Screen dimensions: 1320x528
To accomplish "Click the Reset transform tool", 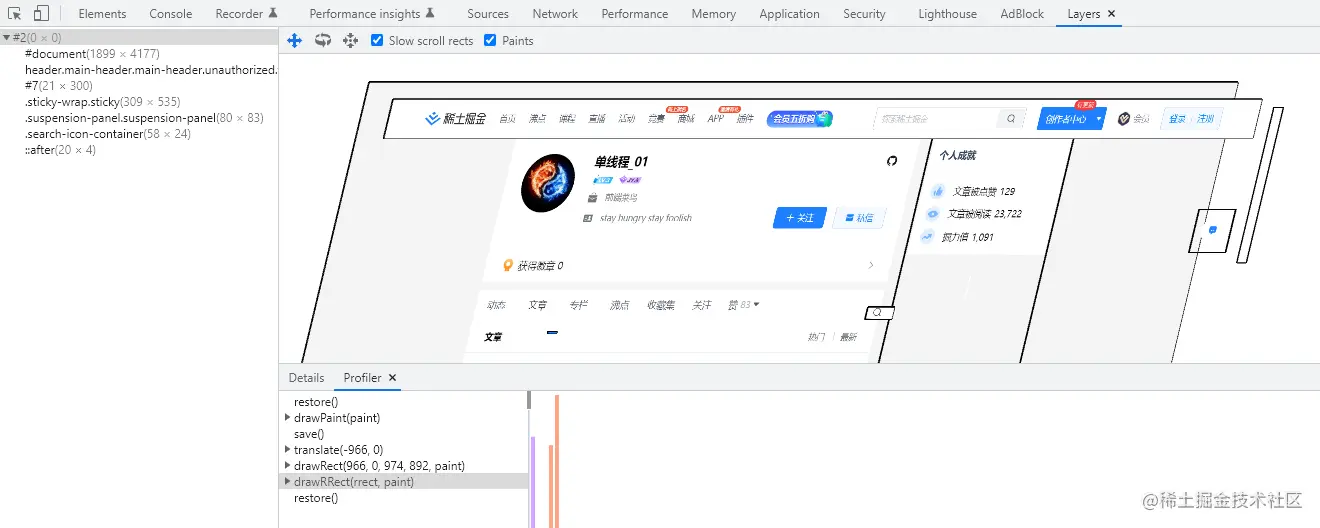I will [x=350, y=40].
